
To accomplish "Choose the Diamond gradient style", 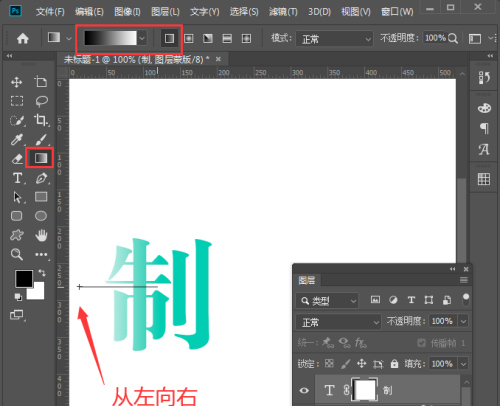I will pyautogui.click(x=246, y=39).
